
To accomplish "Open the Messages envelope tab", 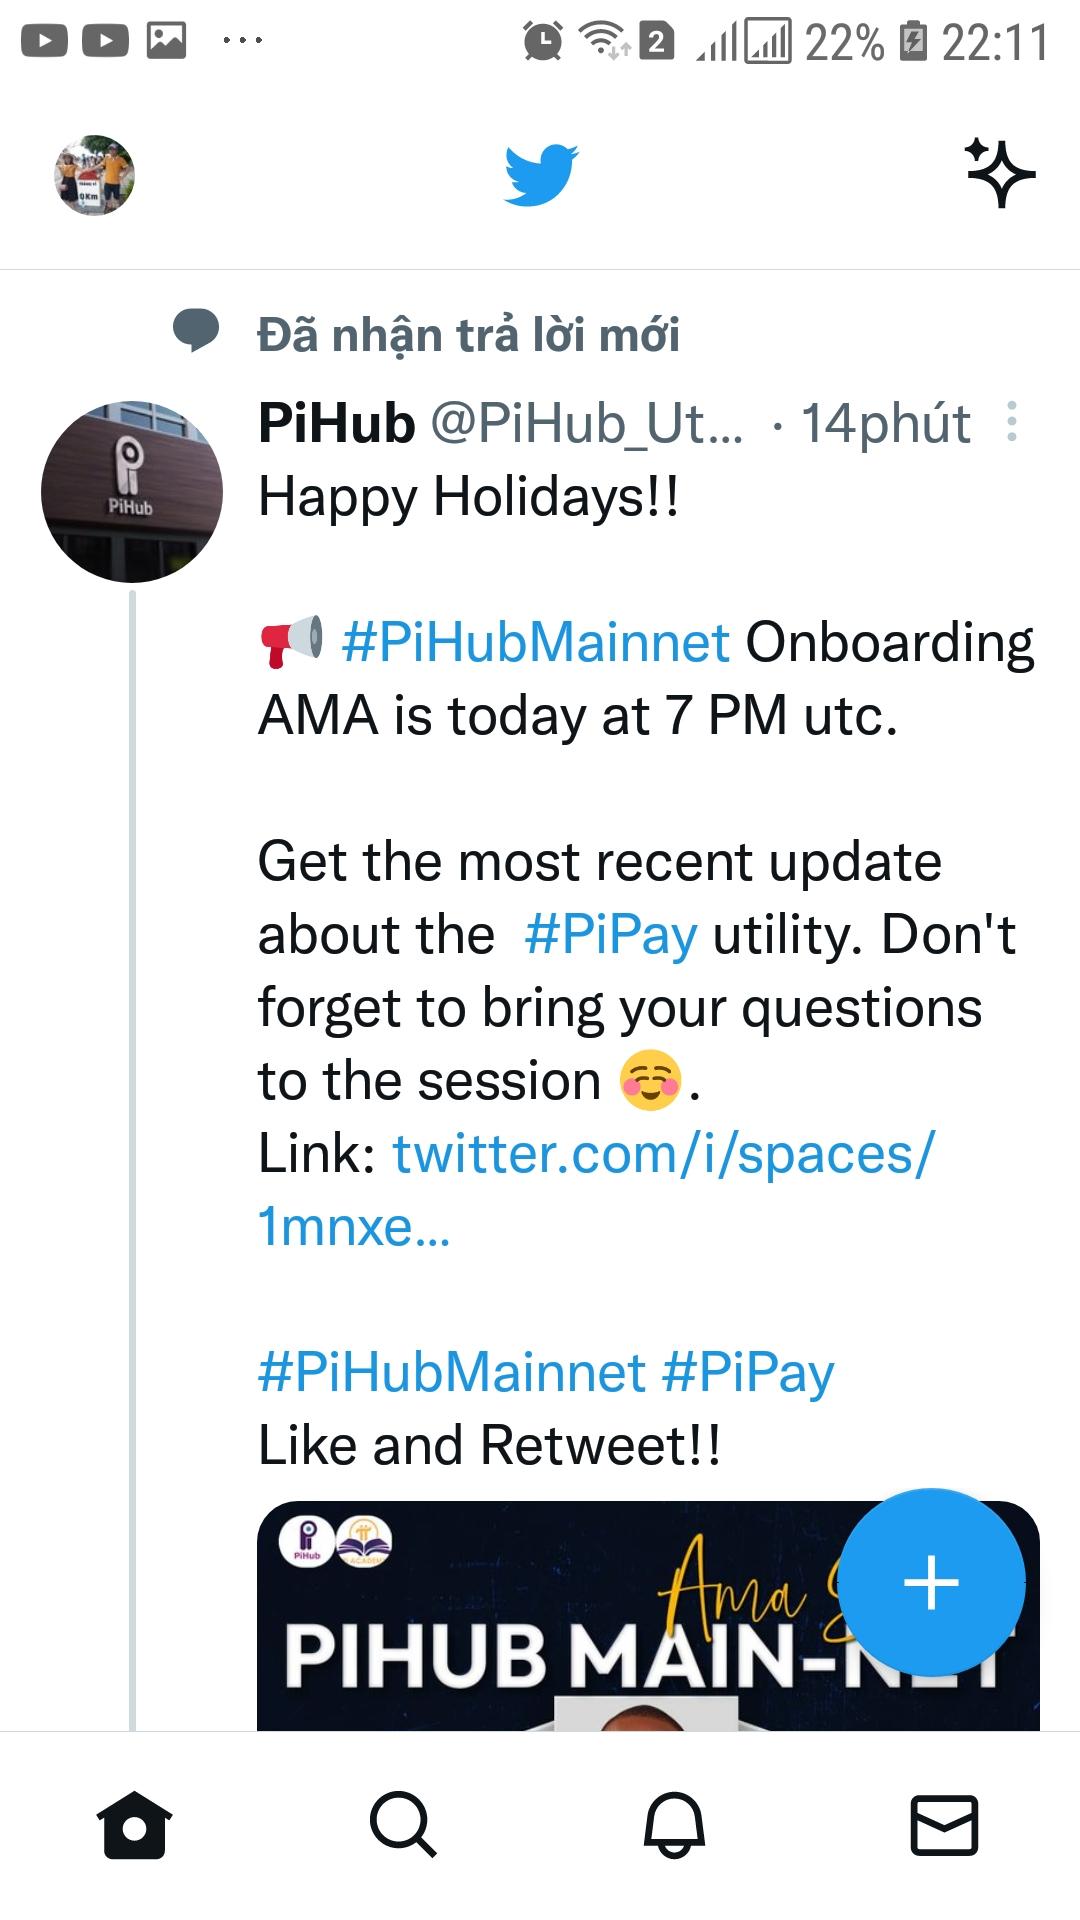I will [944, 1825].
